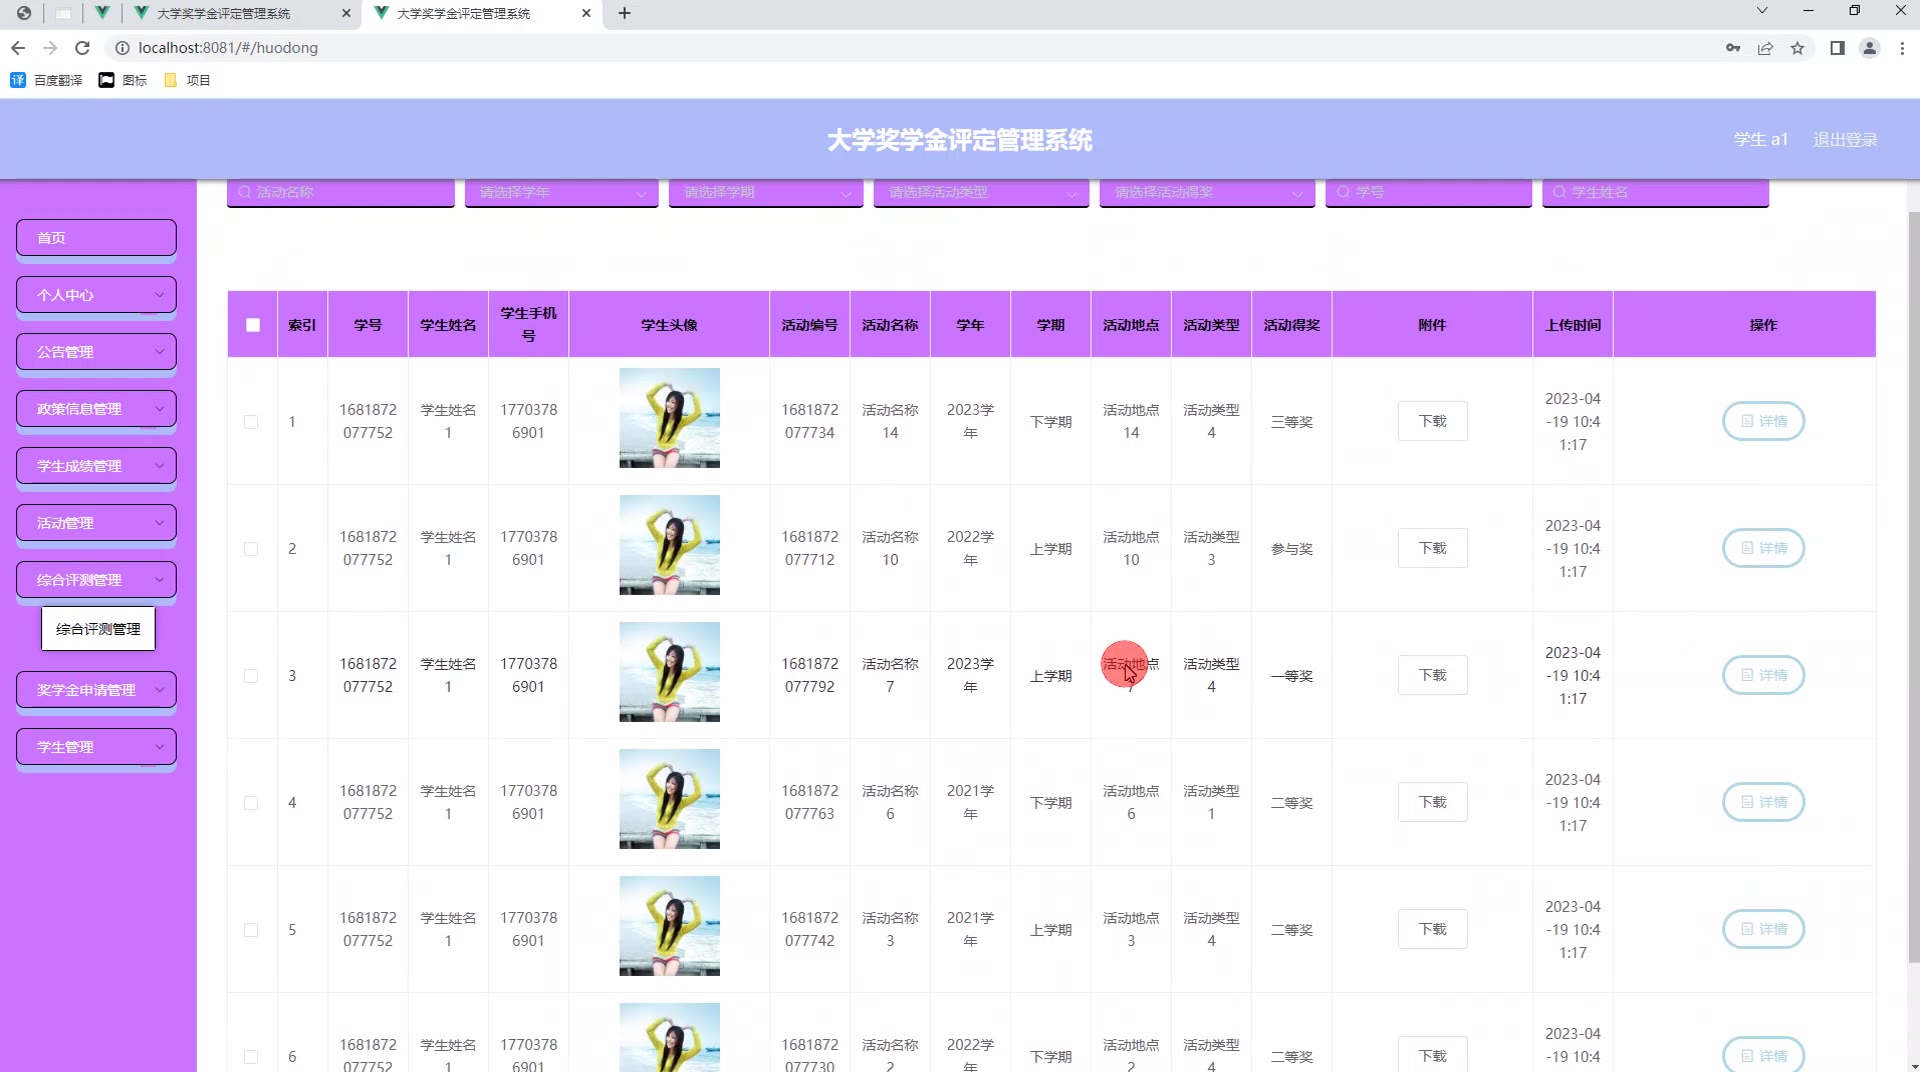Click the new tab plus icon

(624, 13)
